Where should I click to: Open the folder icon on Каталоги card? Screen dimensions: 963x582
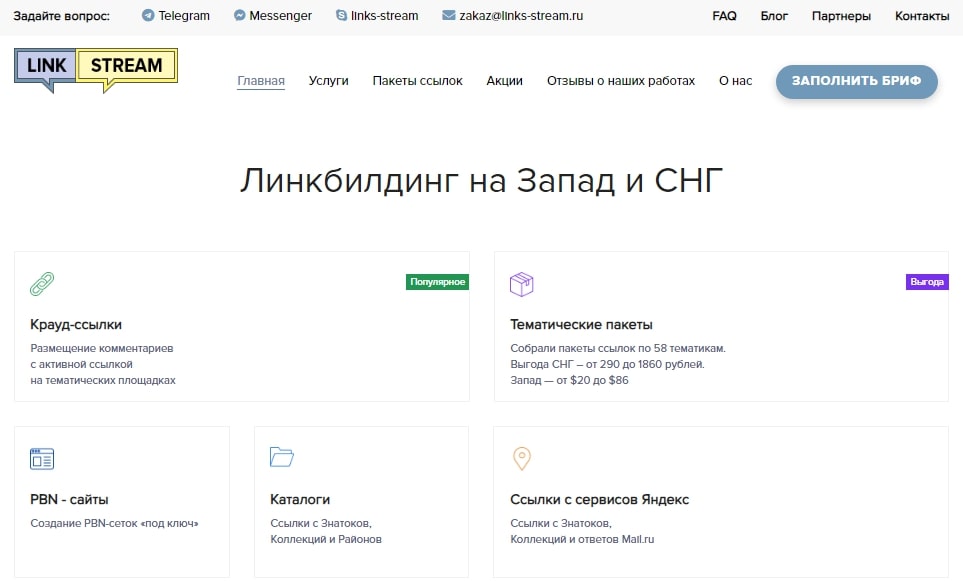coord(281,456)
